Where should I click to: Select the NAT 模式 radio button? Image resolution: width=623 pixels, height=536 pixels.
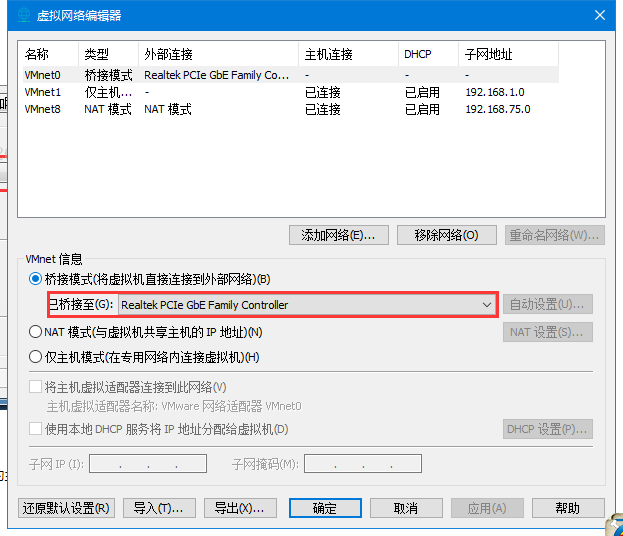point(35,332)
